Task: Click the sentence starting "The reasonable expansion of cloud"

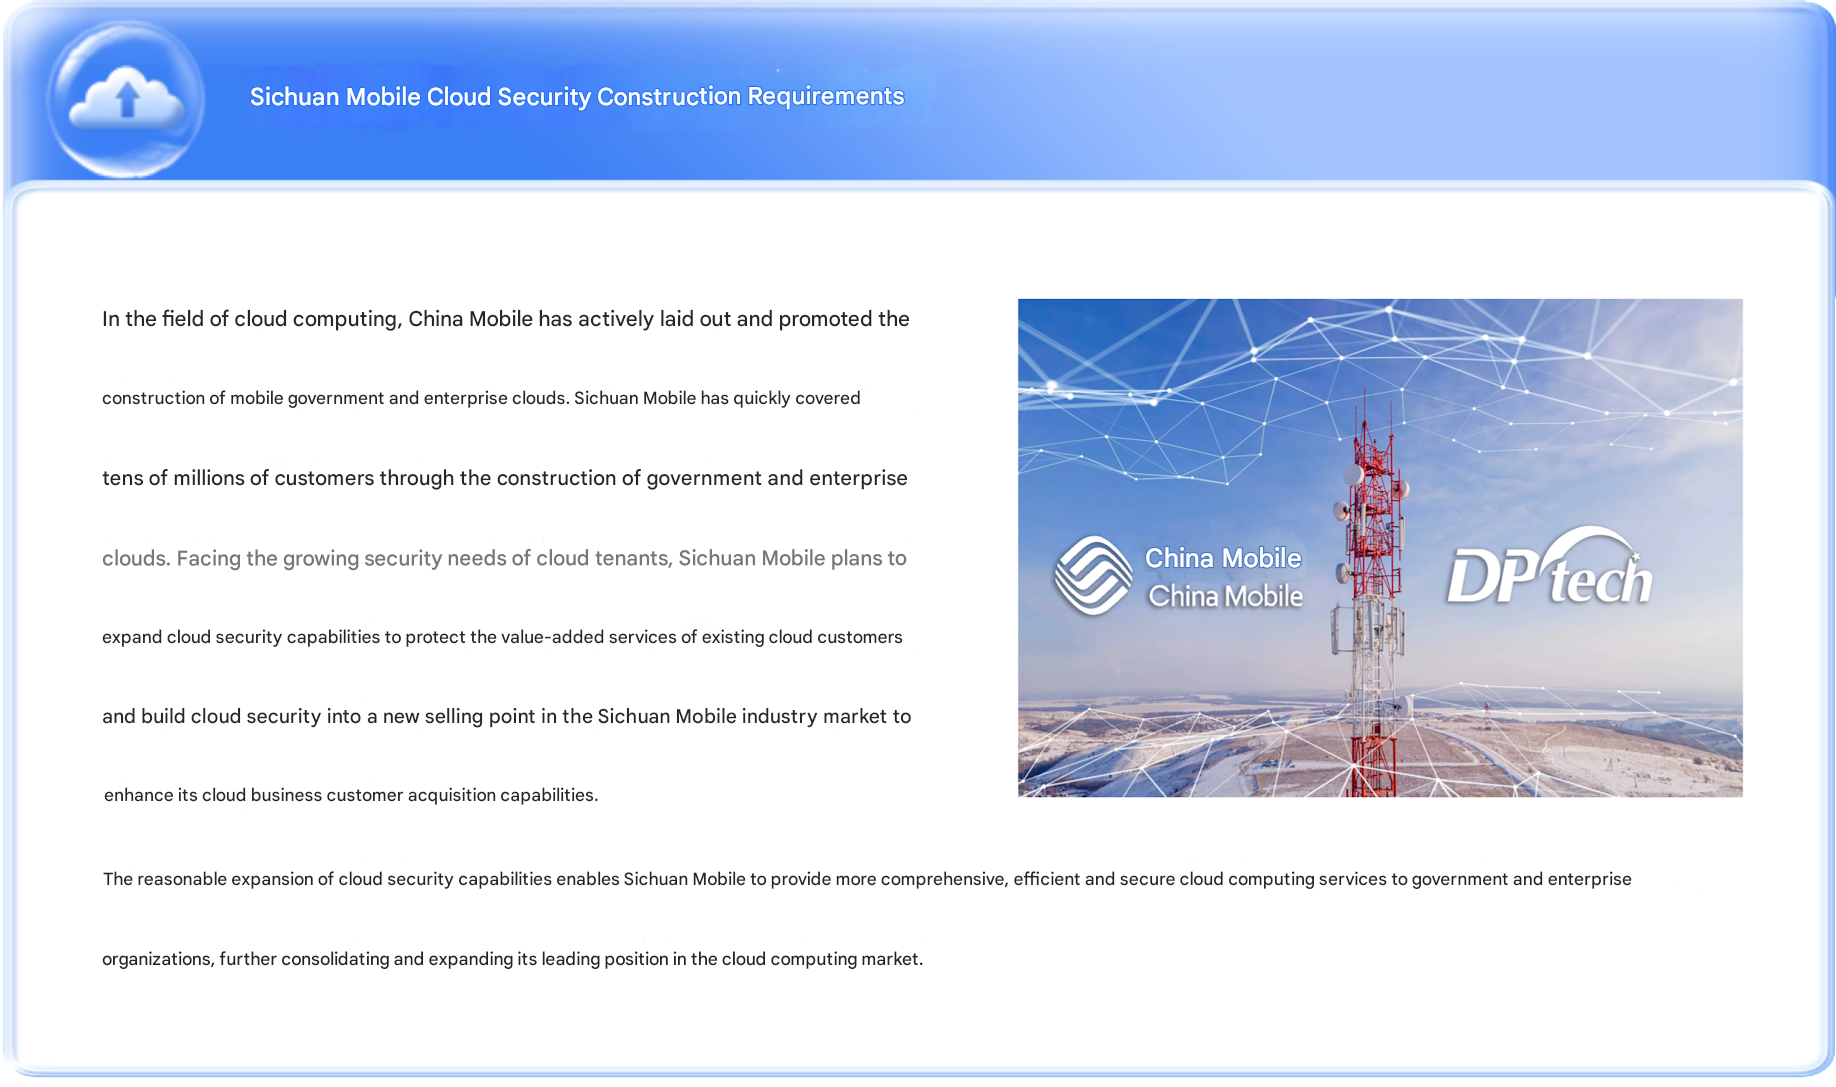Action: point(866,879)
